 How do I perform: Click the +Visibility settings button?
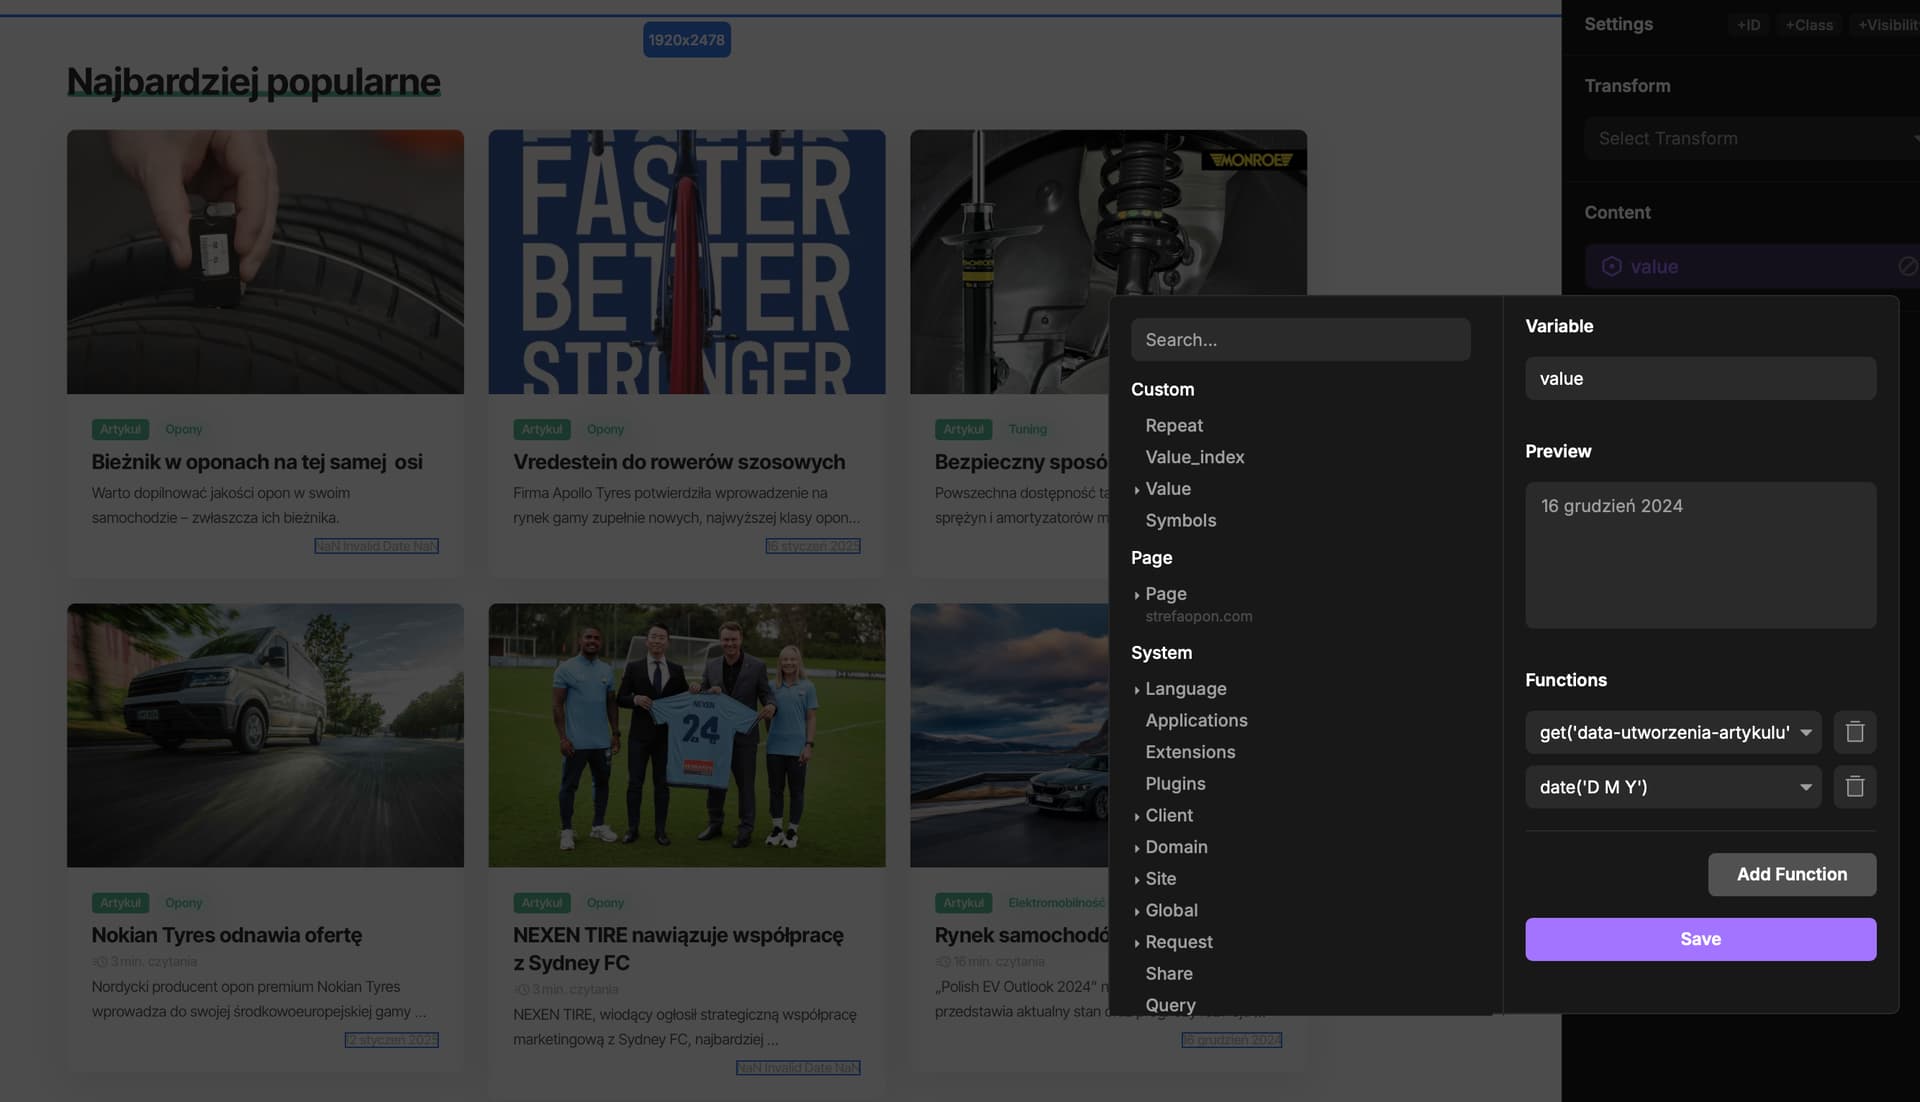tap(1886, 25)
